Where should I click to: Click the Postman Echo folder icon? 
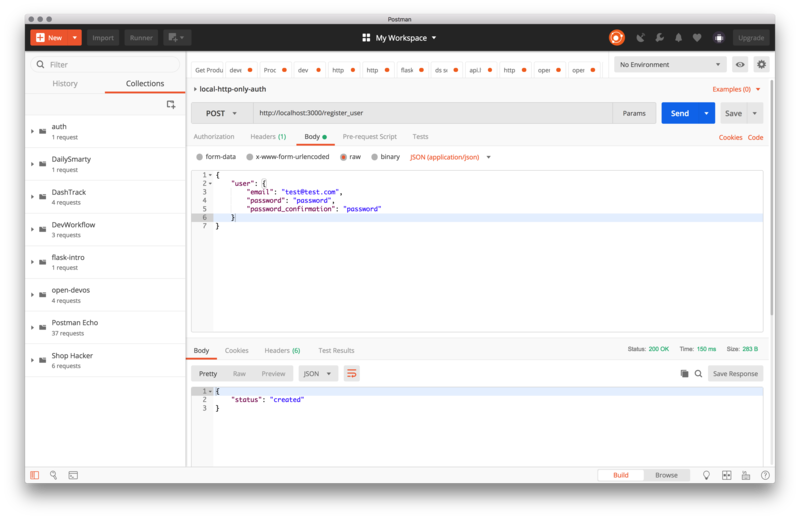tap(43, 328)
